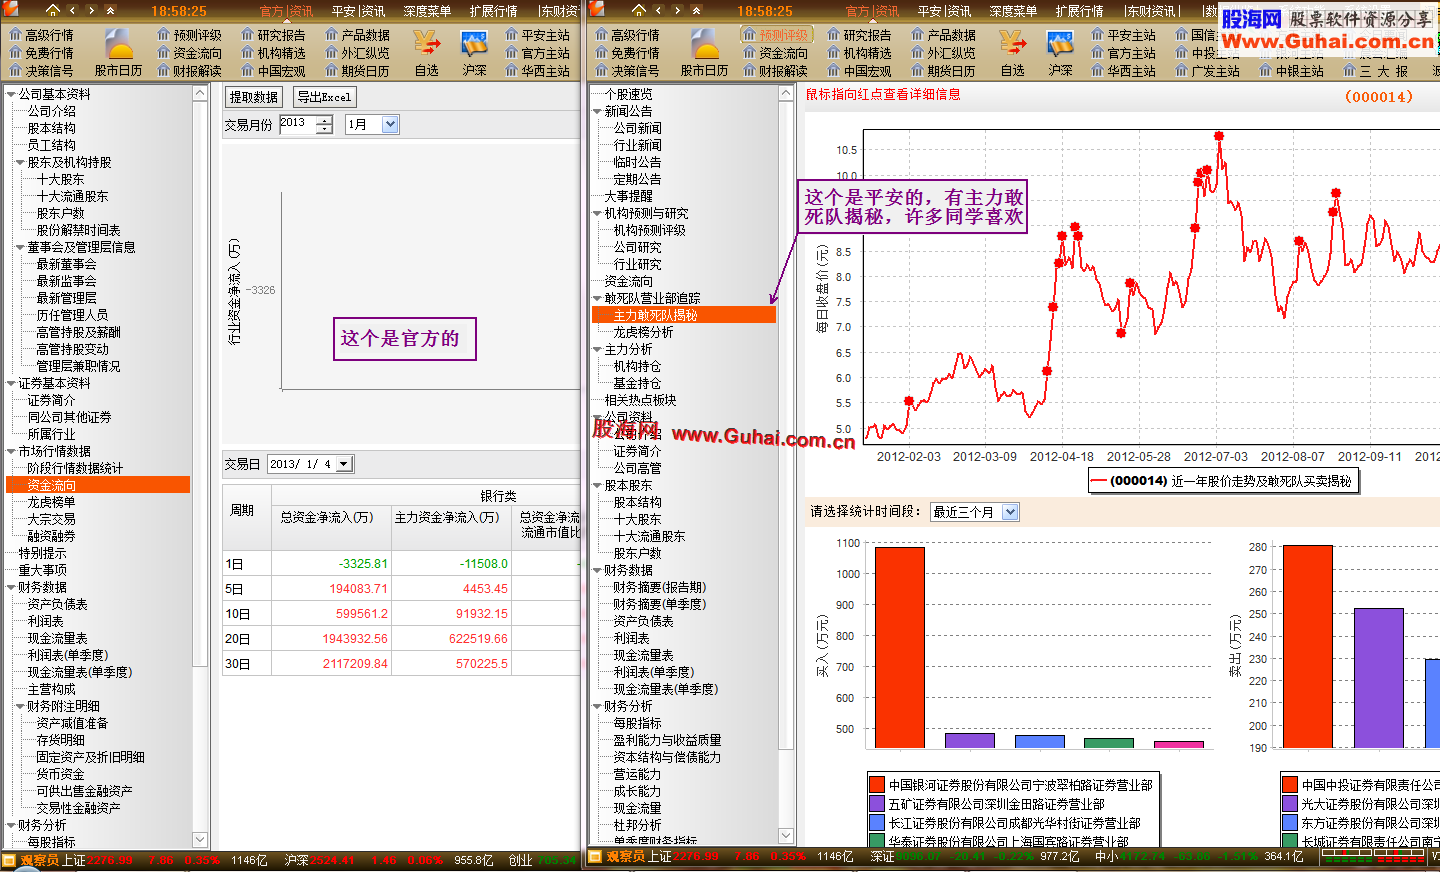This screenshot has height=872, width=1440.
Task: Open 广发主站 in the right window toolbar
Action: click(1207, 71)
